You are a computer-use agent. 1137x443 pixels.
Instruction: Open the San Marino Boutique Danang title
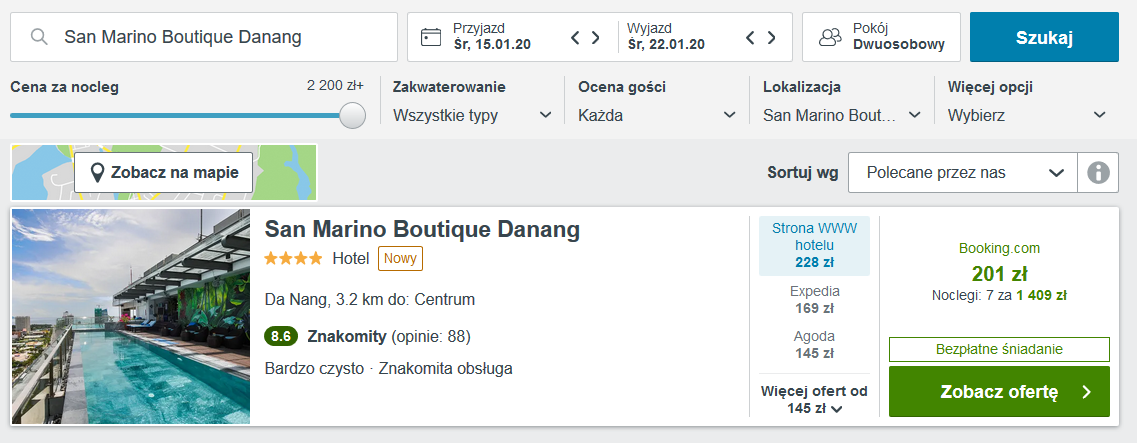point(422,229)
